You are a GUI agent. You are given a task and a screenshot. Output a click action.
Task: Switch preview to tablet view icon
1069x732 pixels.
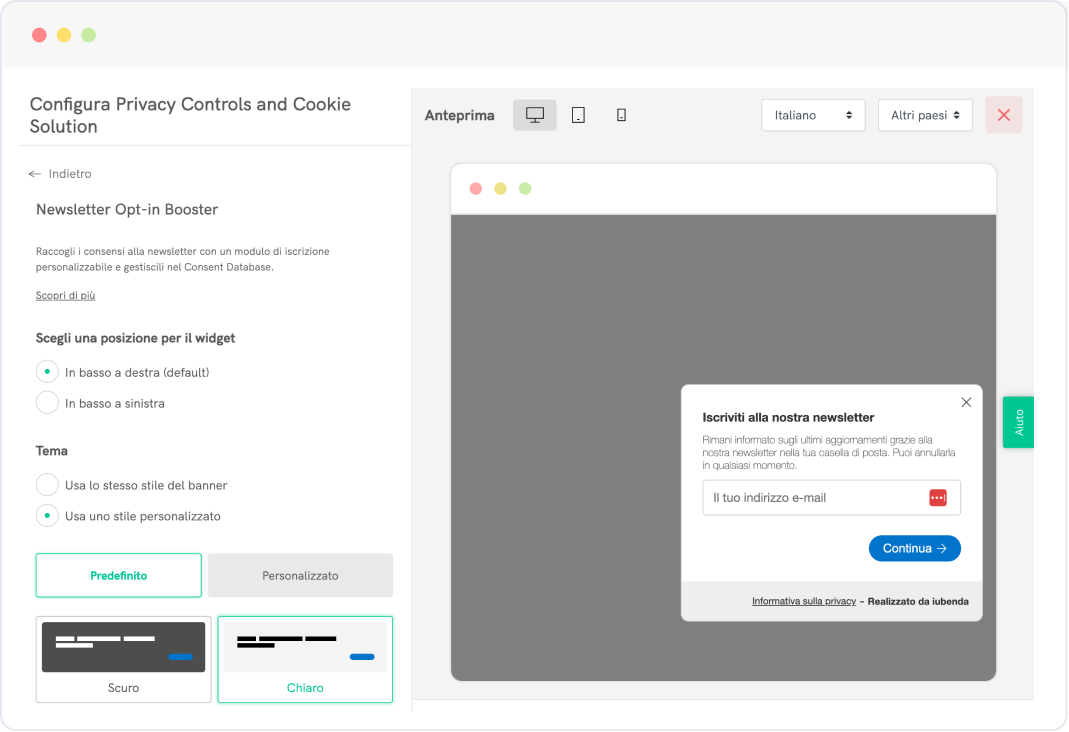point(578,115)
